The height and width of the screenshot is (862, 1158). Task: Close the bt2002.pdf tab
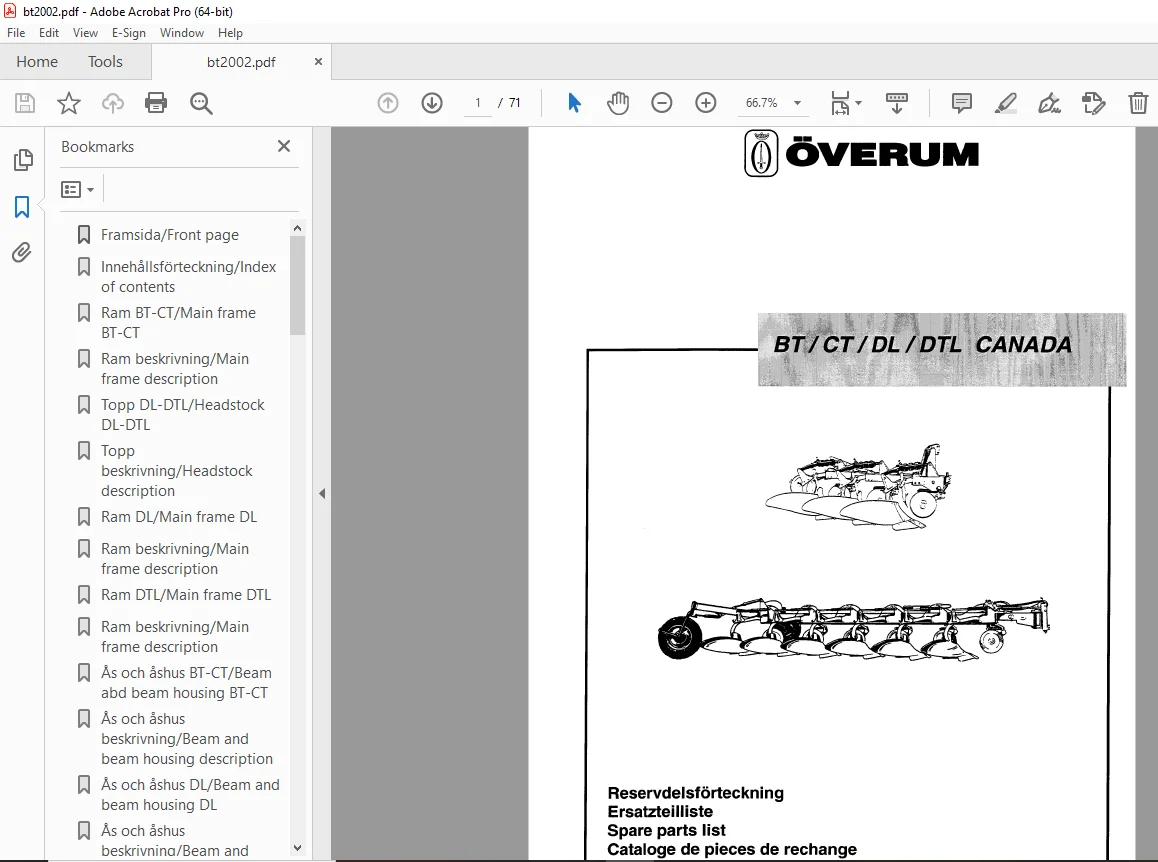[318, 62]
